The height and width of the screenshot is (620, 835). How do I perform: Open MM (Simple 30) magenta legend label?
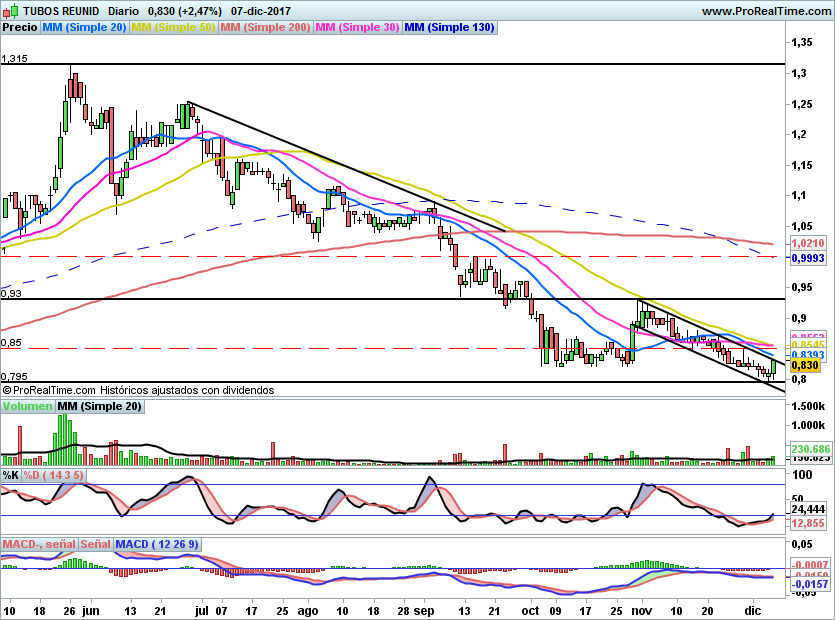(357, 27)
